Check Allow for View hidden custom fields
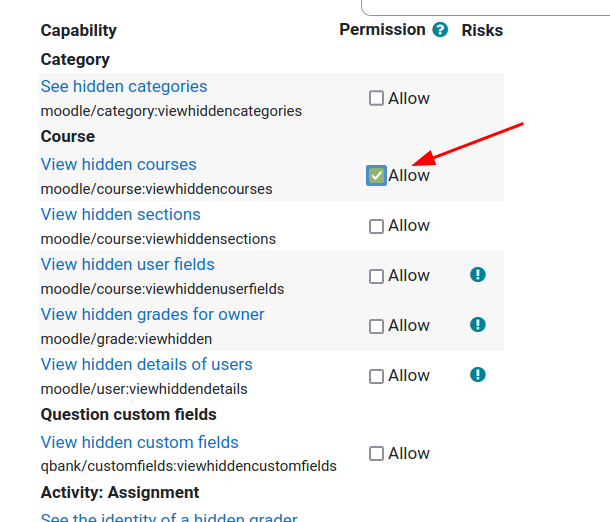Screen dimensions: 610x522 376,453
